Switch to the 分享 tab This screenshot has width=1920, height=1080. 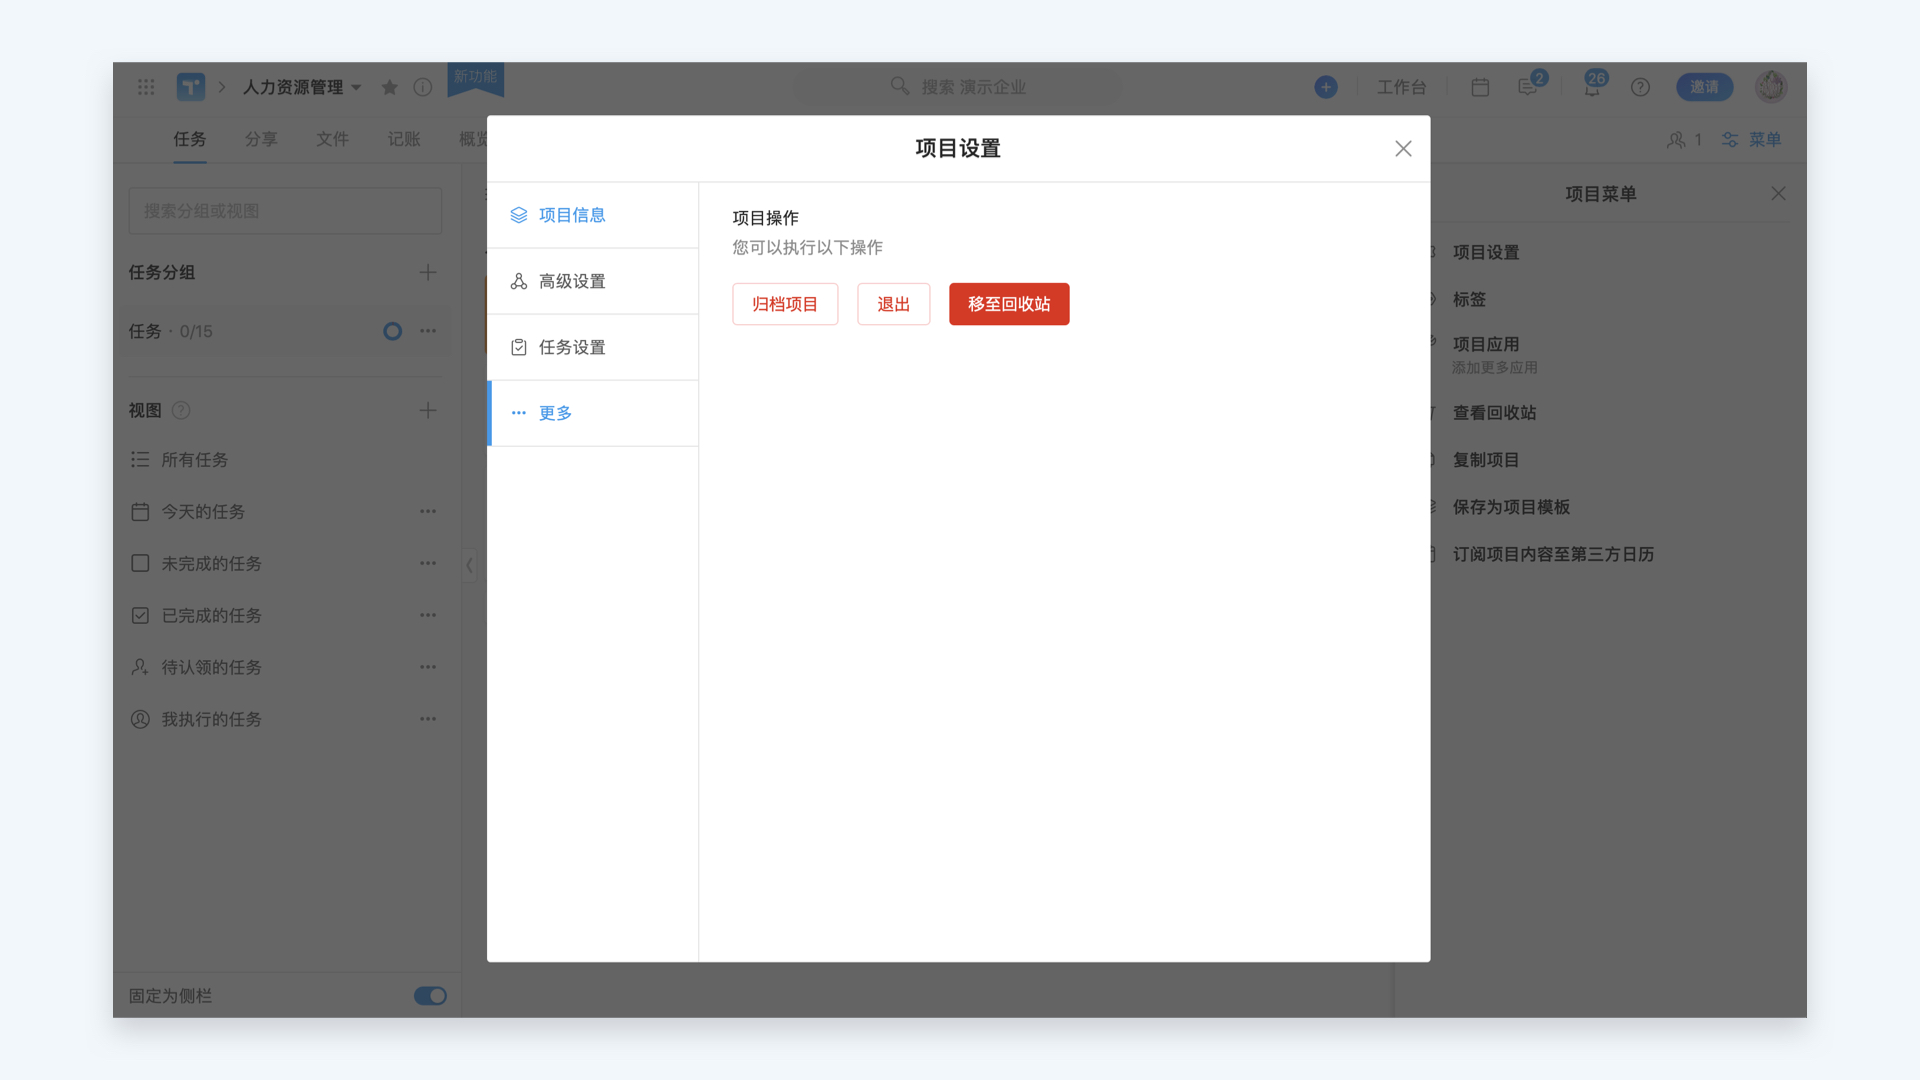click(x=261, y=140)
